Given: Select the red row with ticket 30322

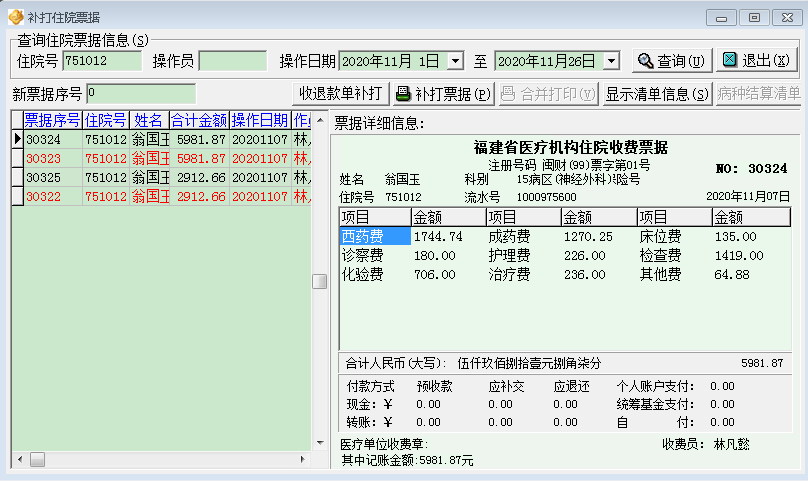Looking at the screenshot, I should click(x=161, y=196).
